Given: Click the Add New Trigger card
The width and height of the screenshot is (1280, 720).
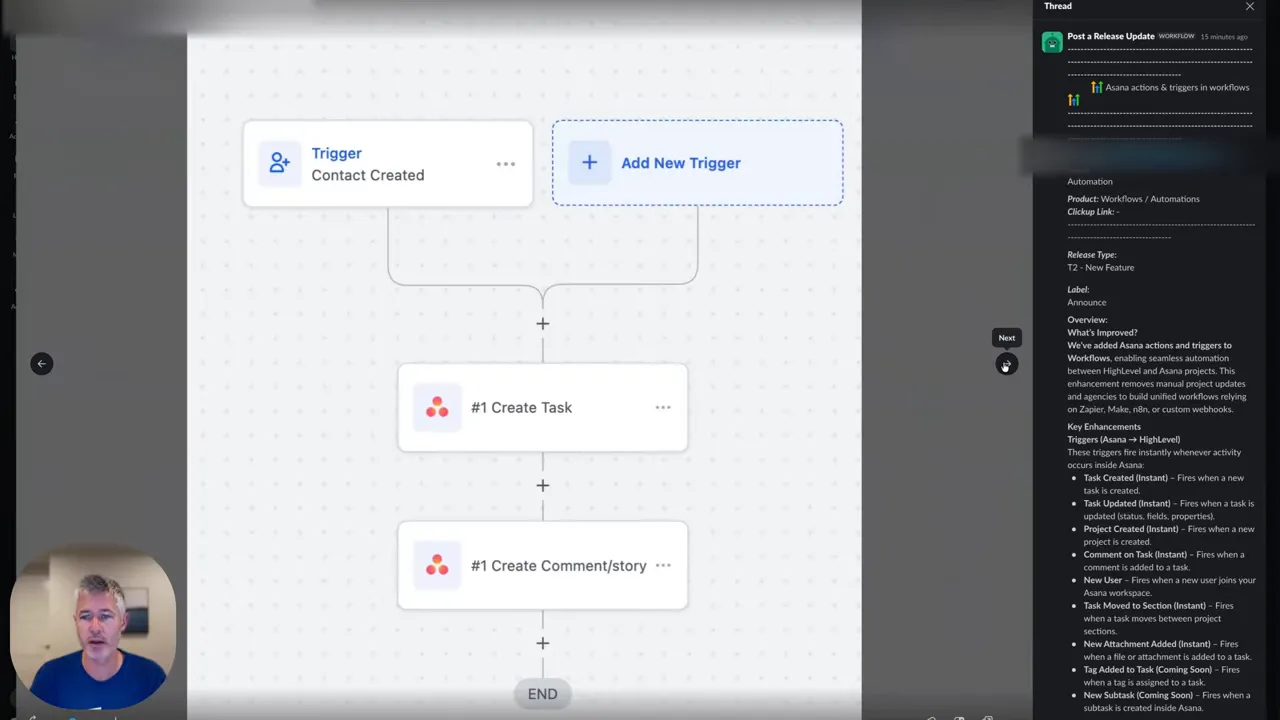Looking at the screenshot, I should click(697, 163).
